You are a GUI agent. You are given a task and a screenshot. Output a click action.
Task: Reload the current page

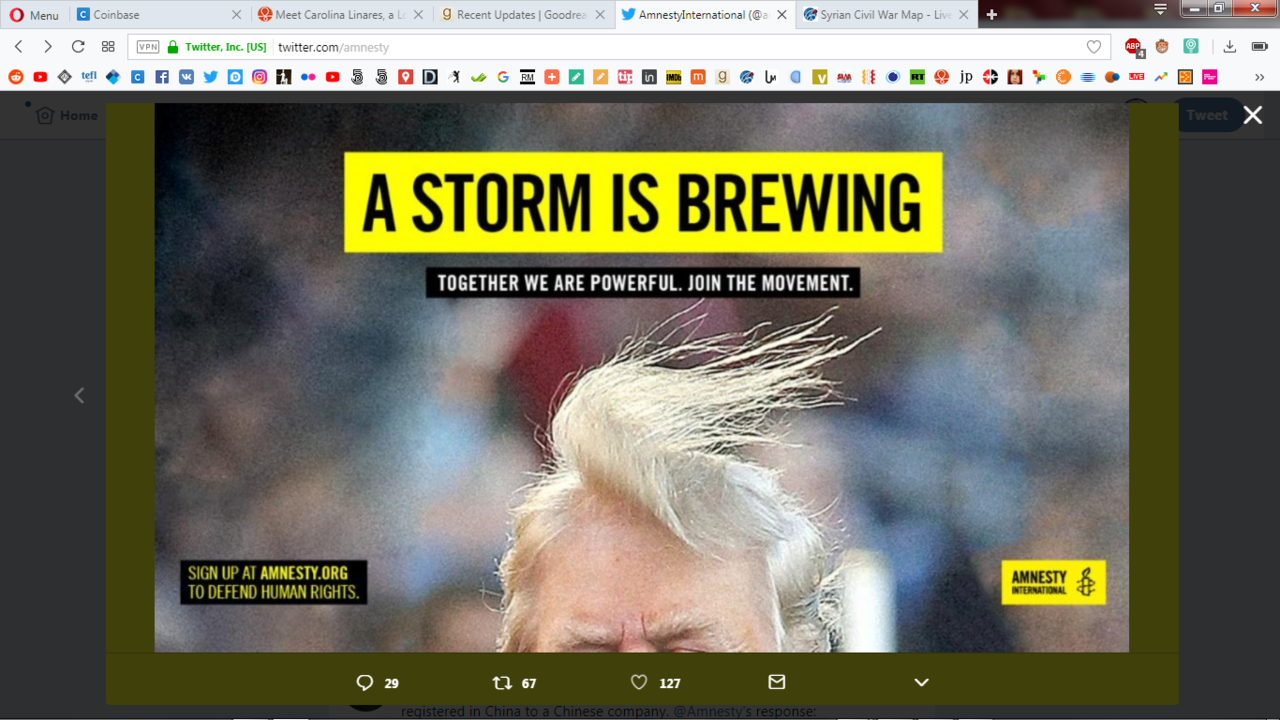coord(77,46)
